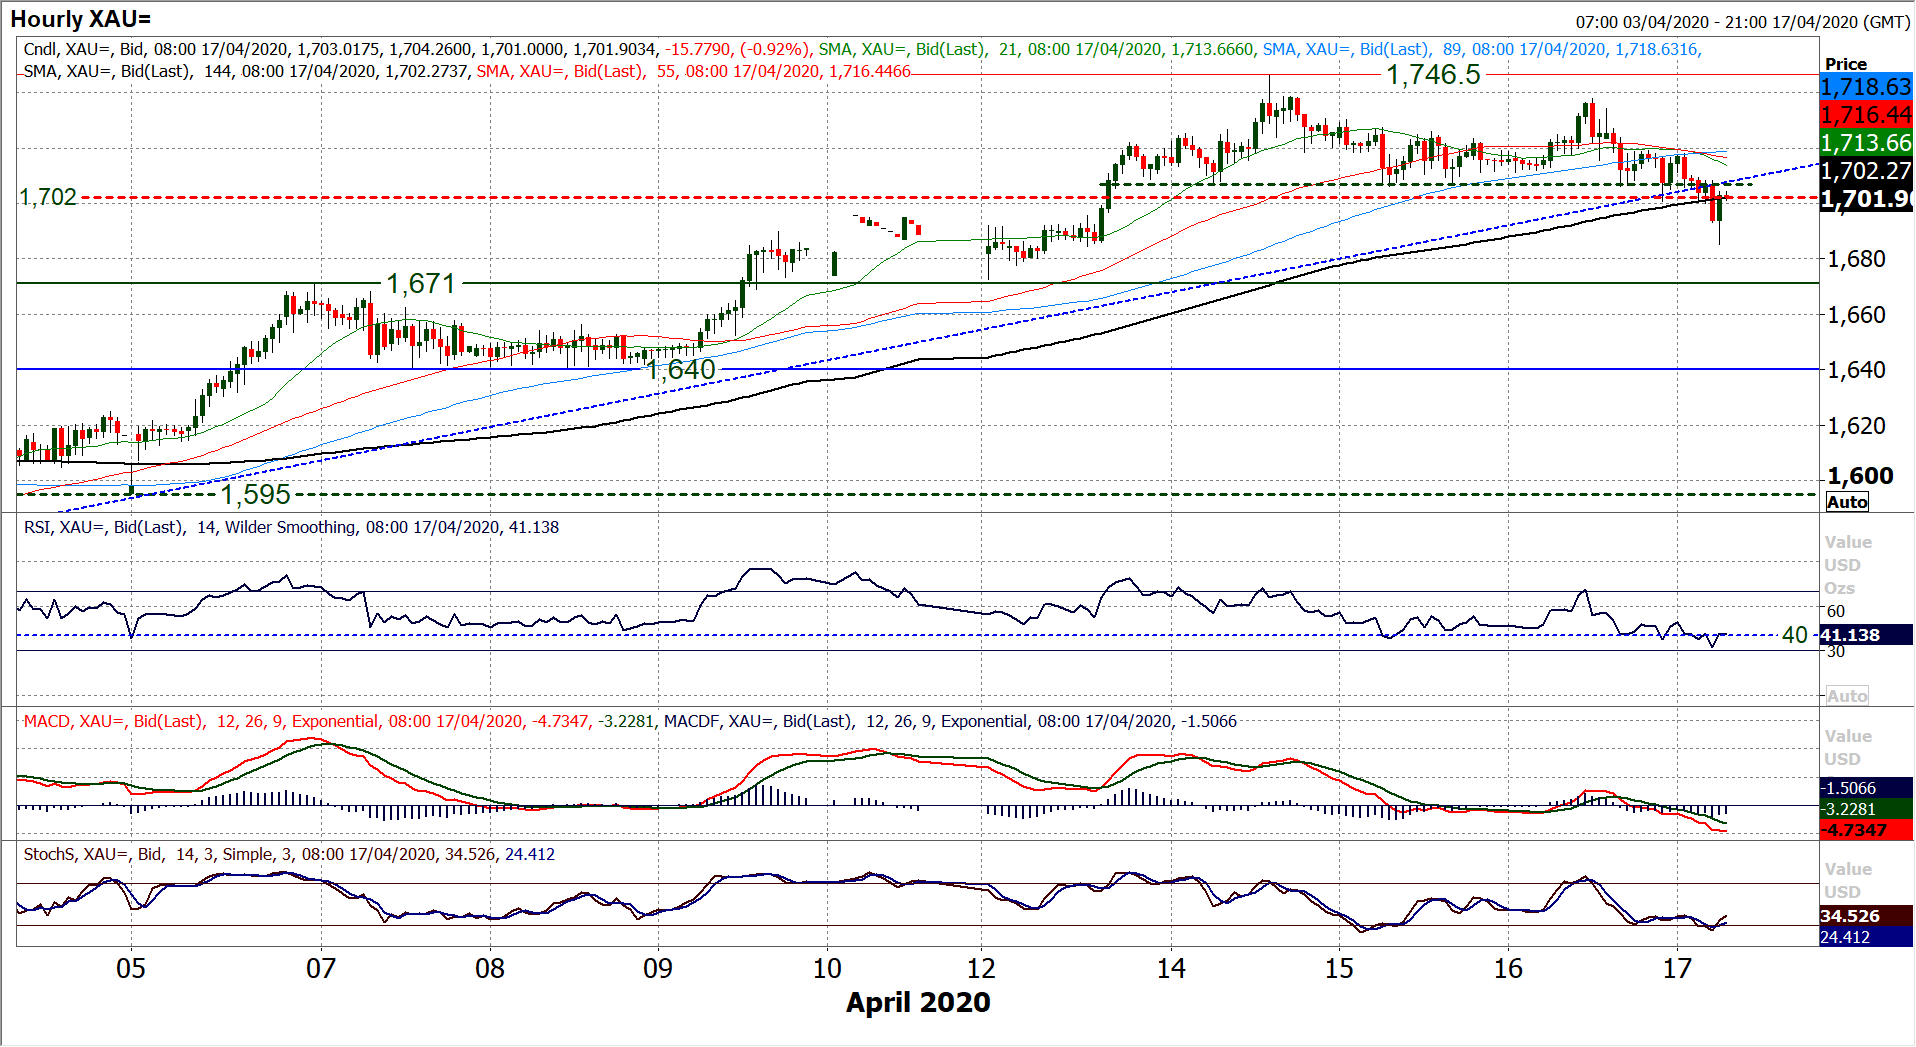This screenshot has width=1916, height=1047.
Task: Click the 1,660 price axis label
Action: [1857, 315]
